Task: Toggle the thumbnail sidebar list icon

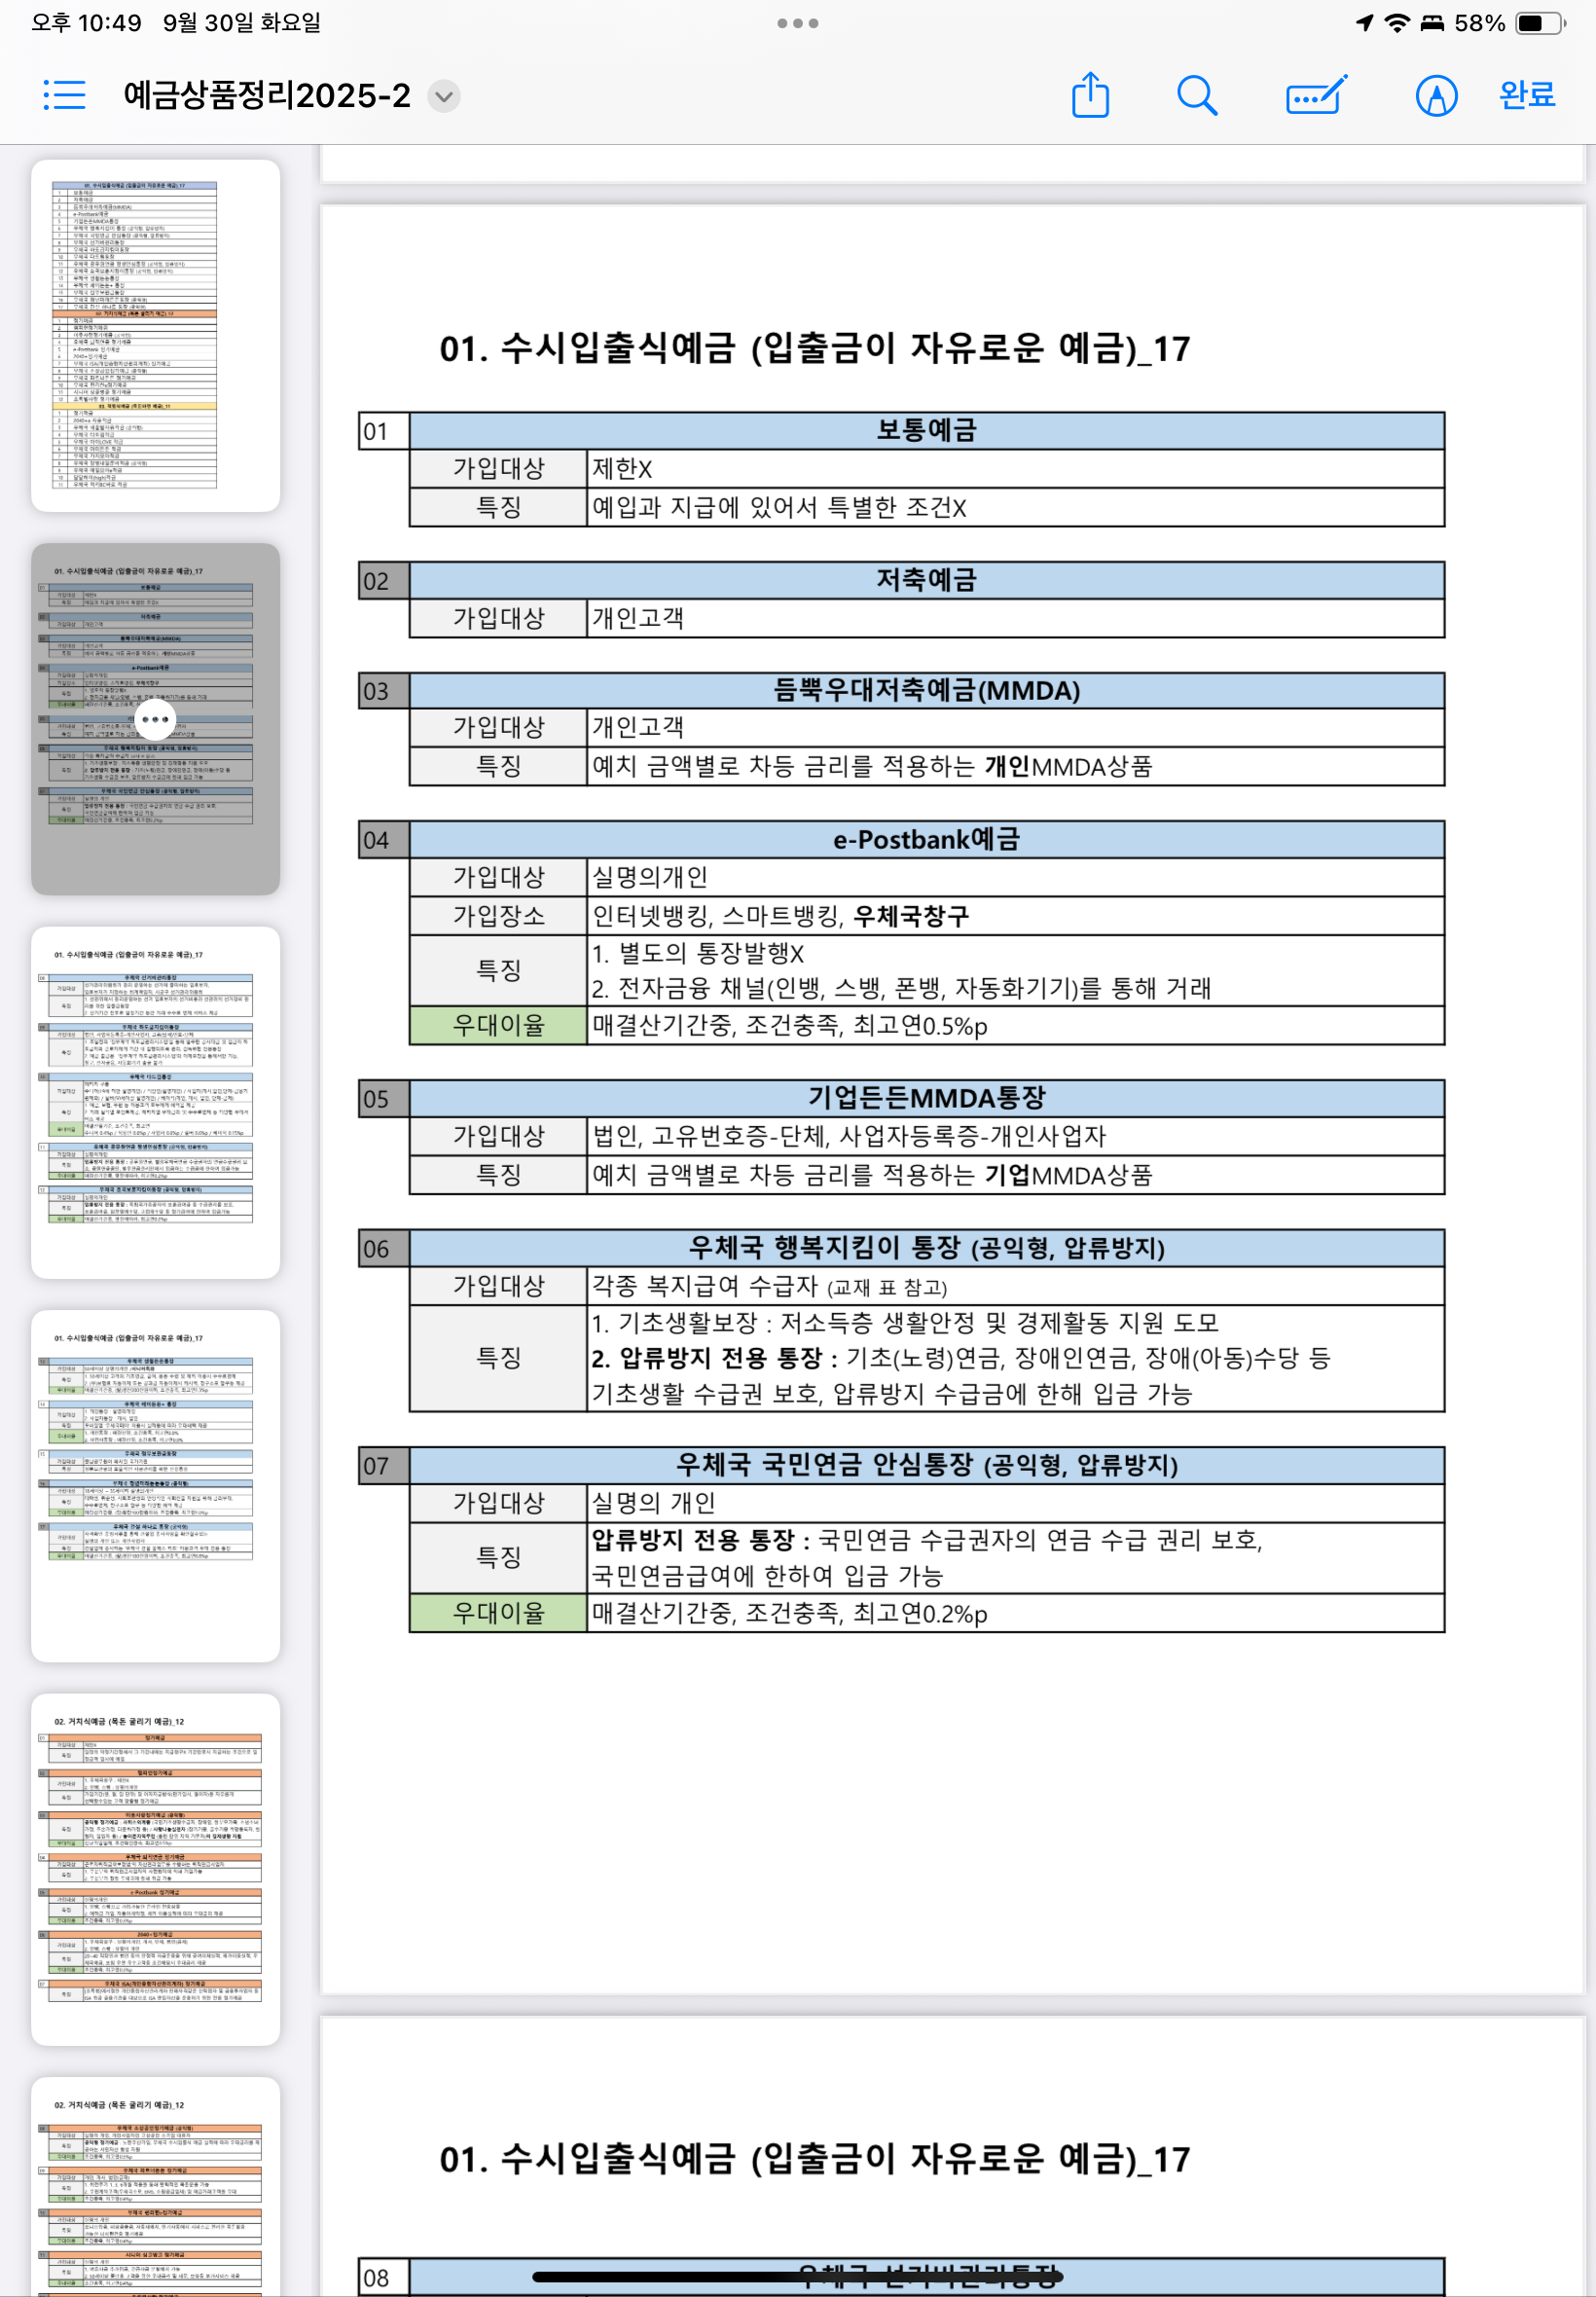Action: click(x=64, y=96)
